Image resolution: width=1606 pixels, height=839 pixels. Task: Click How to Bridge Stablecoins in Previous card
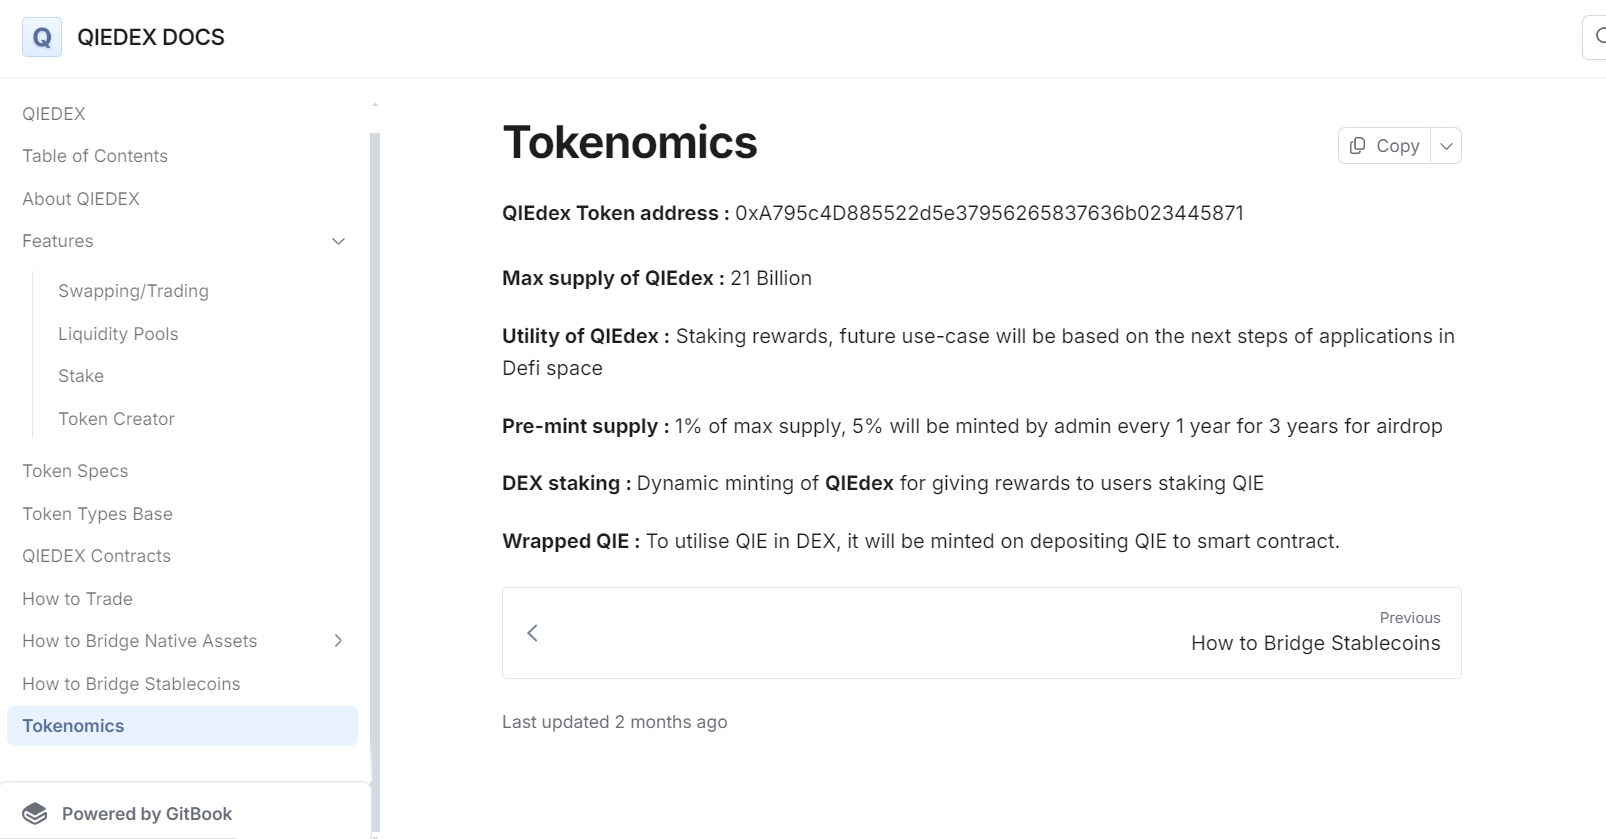click(1315, 643)
